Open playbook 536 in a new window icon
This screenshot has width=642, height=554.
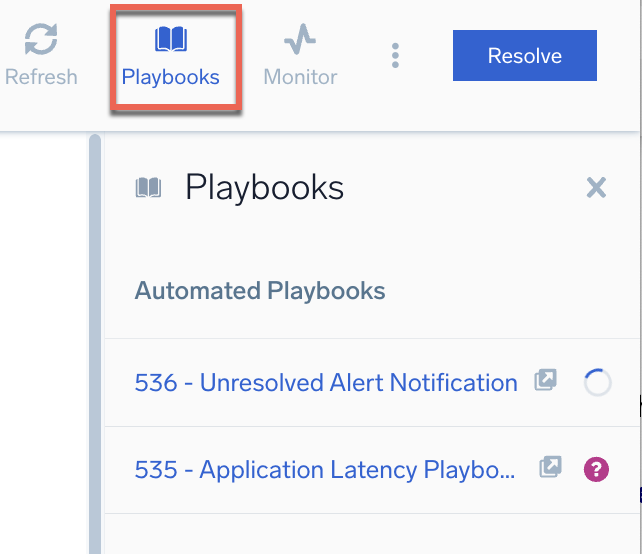[545, 381]
